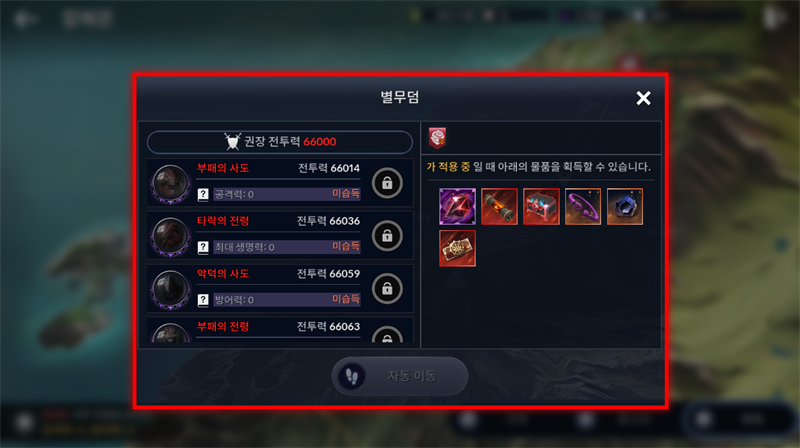The width and height of the screenshot is (800, 448).
Task: Open question mark info for 공격력
Action: [x=203, y=194]
